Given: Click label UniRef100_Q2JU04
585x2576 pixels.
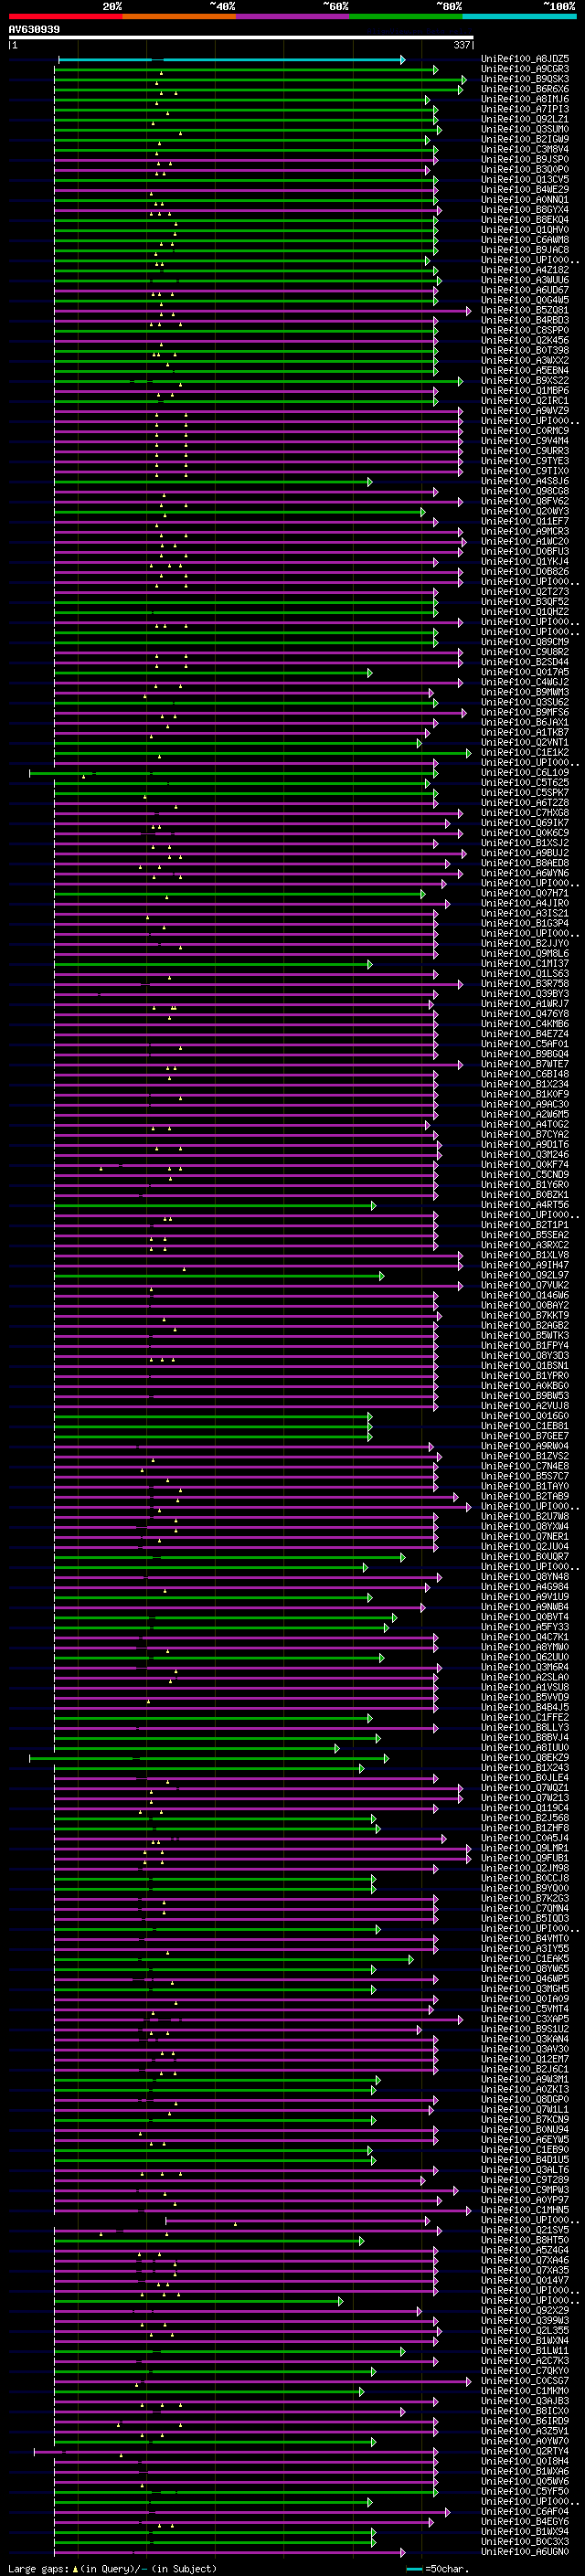Looking at the screenshot, I should 525,1547.
